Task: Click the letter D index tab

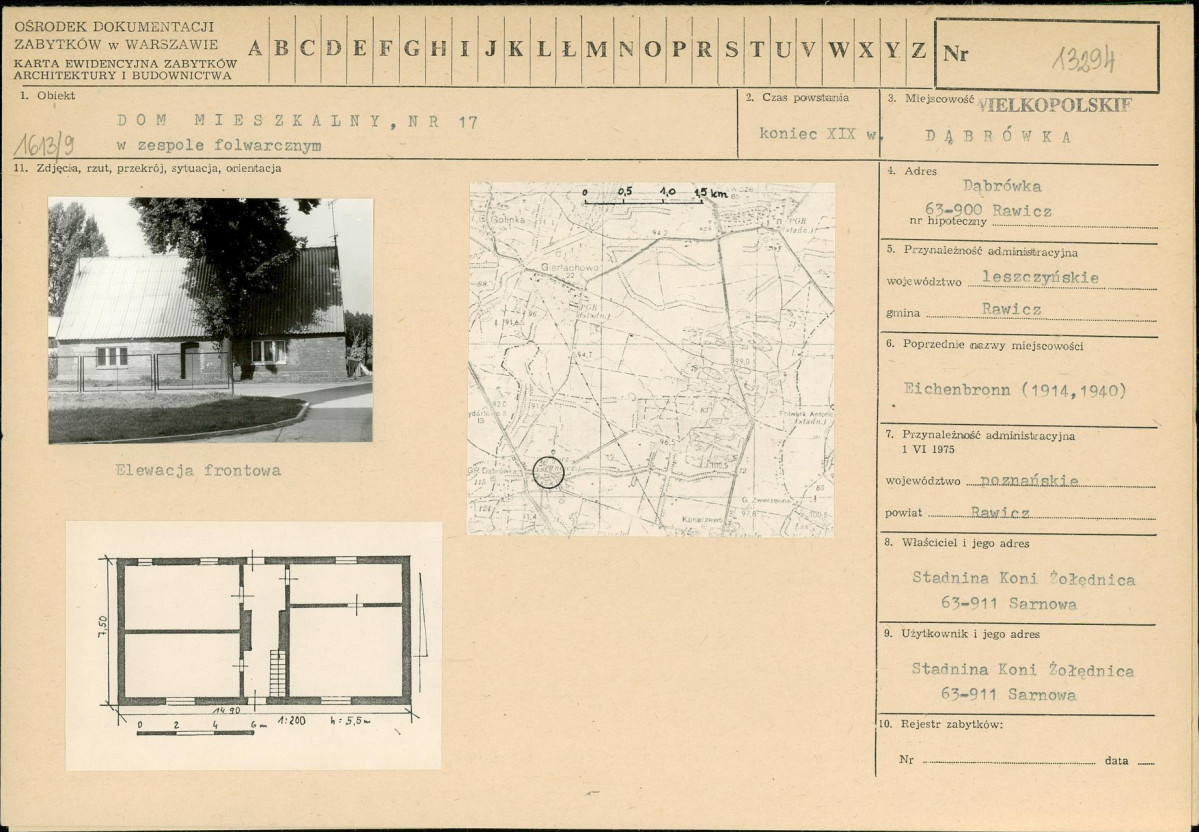Action: (333, 50)
